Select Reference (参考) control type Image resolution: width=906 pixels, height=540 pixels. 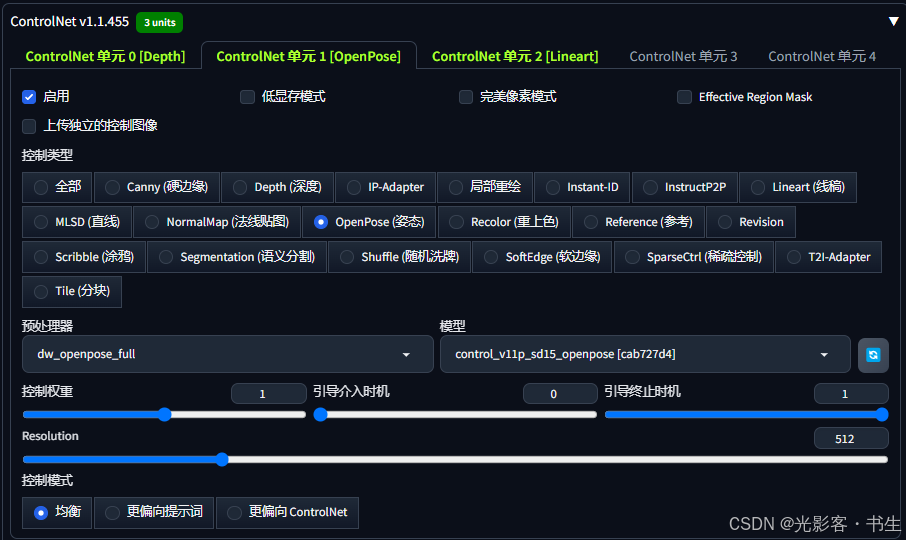pyautogui.click(x=638, y=222)
